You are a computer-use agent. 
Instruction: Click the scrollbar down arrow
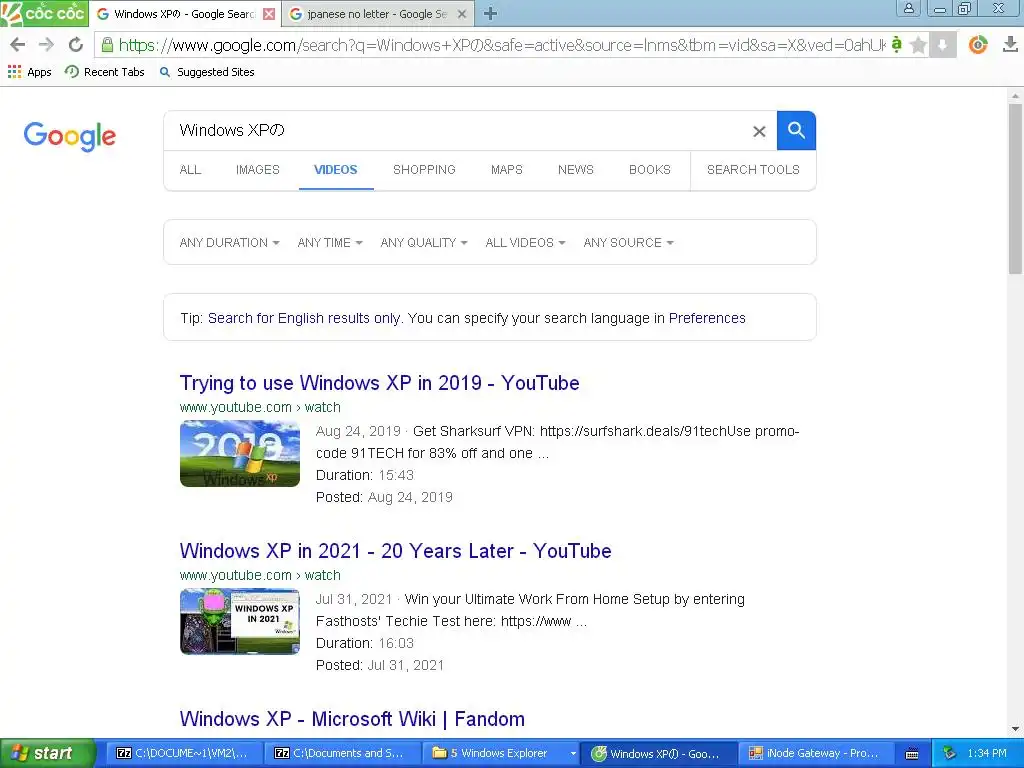(x=1015, y=728)
